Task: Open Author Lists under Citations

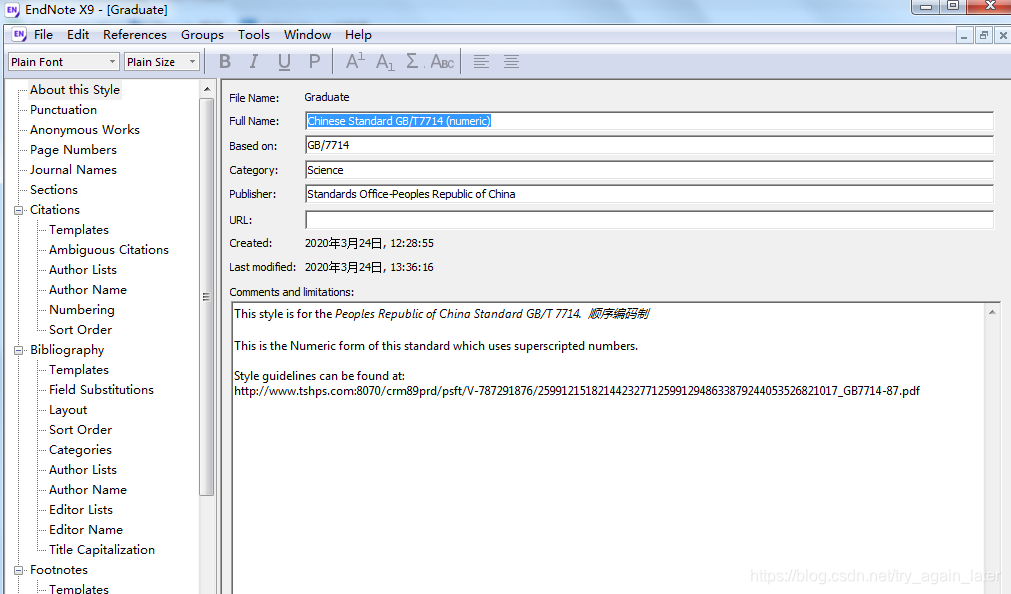Action: point(83,270)
